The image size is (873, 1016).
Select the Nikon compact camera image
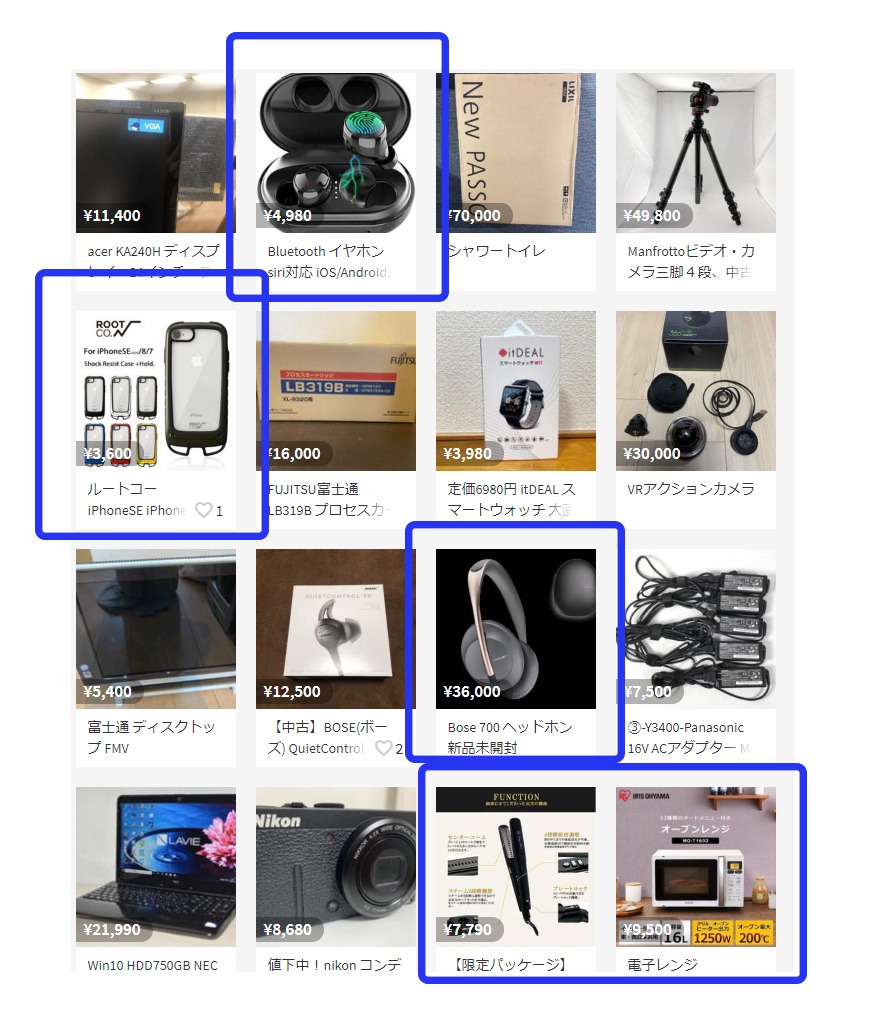336,867
